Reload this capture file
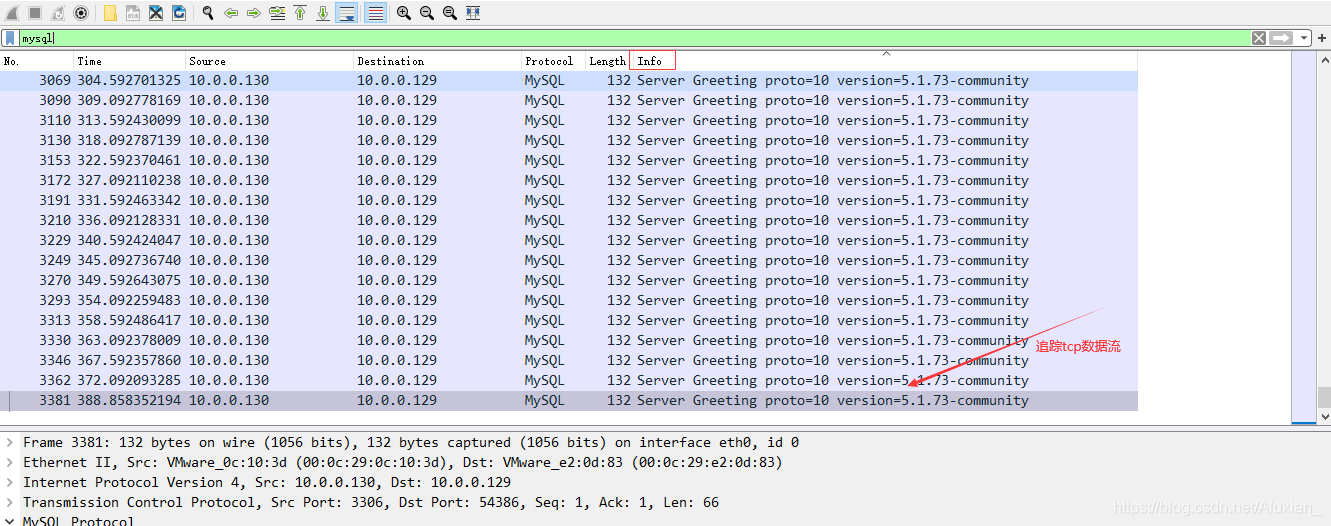 click(179, 13)
